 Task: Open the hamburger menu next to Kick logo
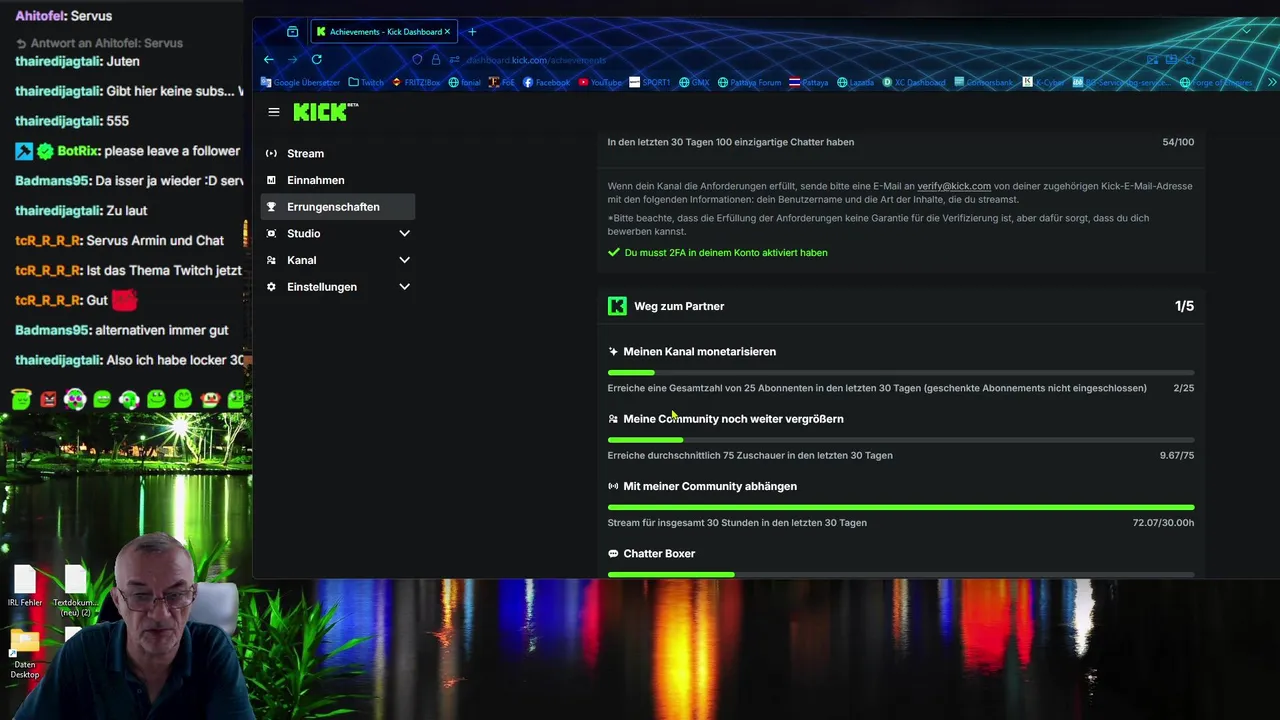point(274,112)
